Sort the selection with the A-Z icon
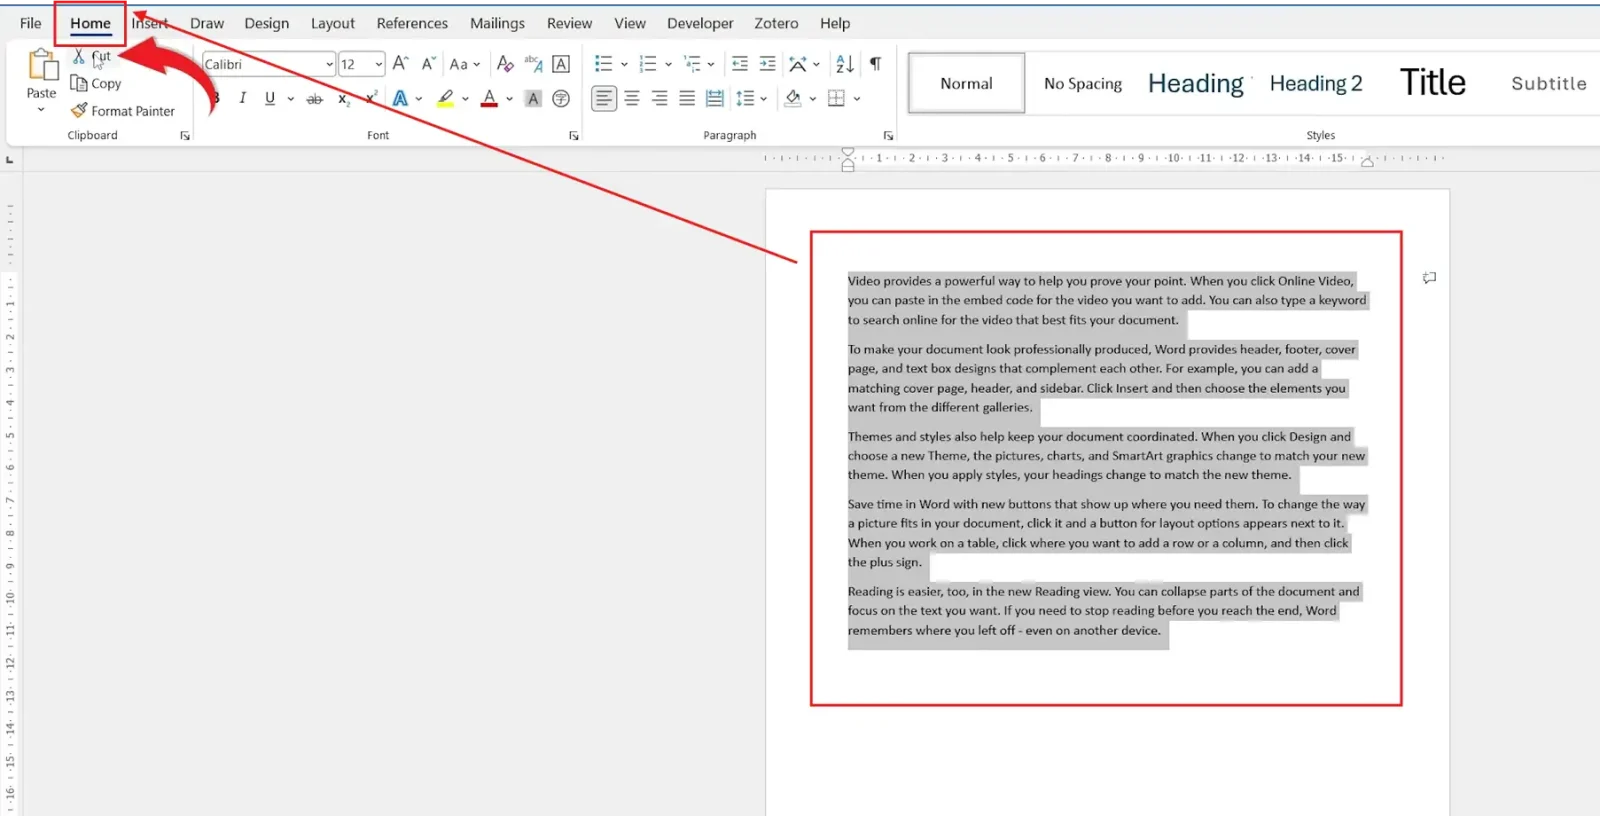Viewport: 1600px width, 816px height. 845,64
